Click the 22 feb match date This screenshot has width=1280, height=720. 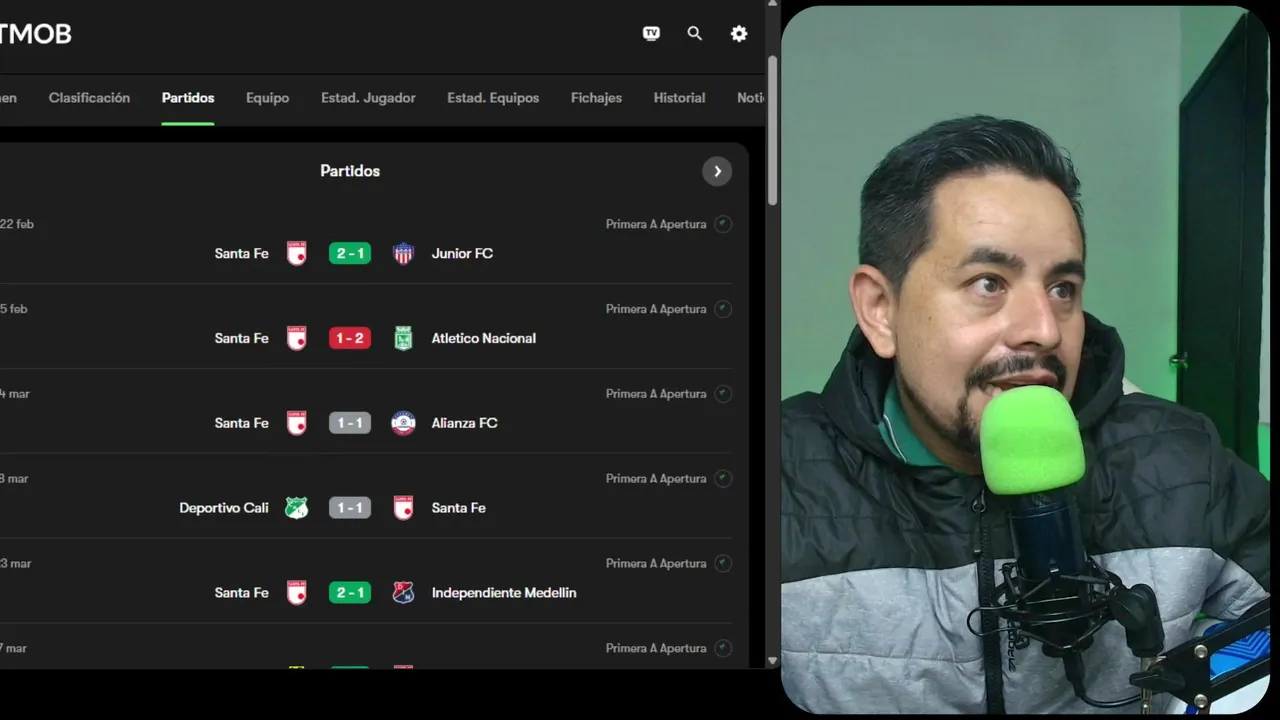click(x=17, y=225)
